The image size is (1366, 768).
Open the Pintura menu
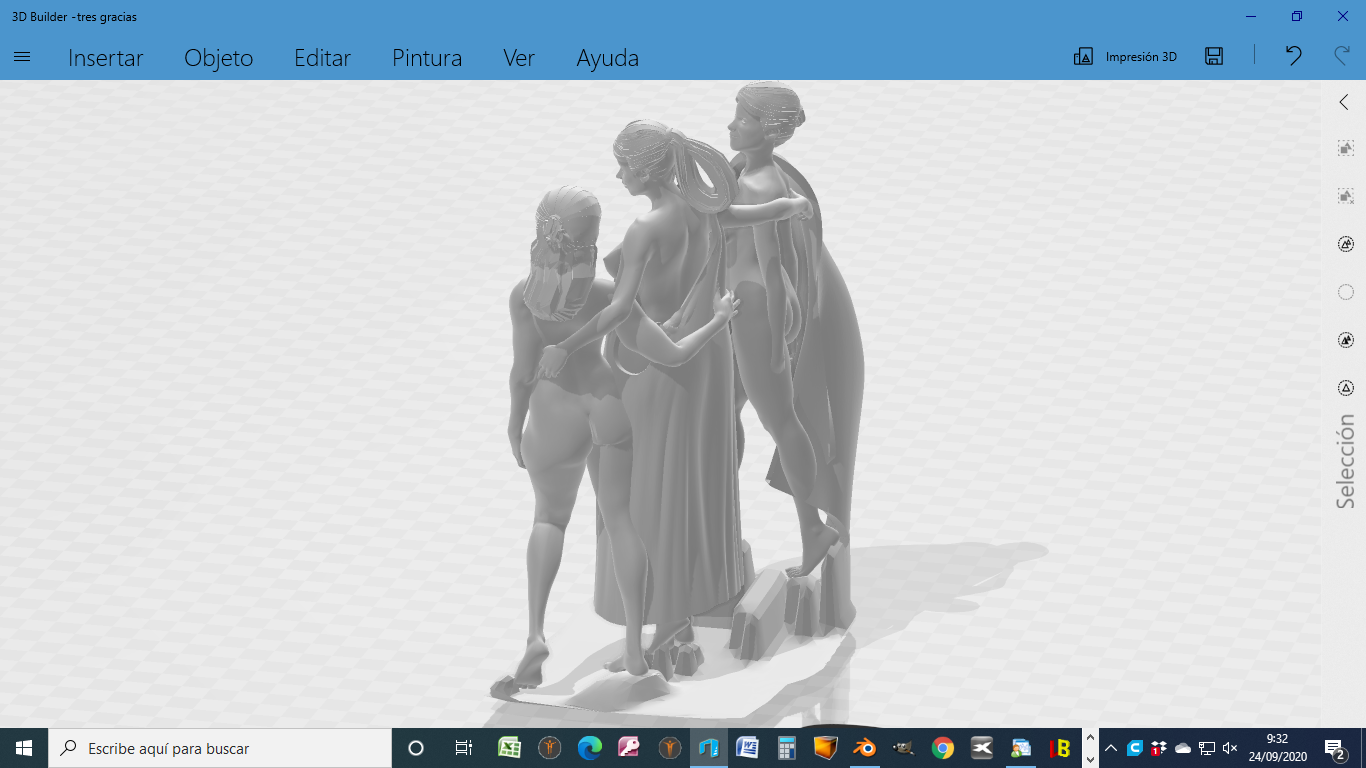[x=427, y=58]
